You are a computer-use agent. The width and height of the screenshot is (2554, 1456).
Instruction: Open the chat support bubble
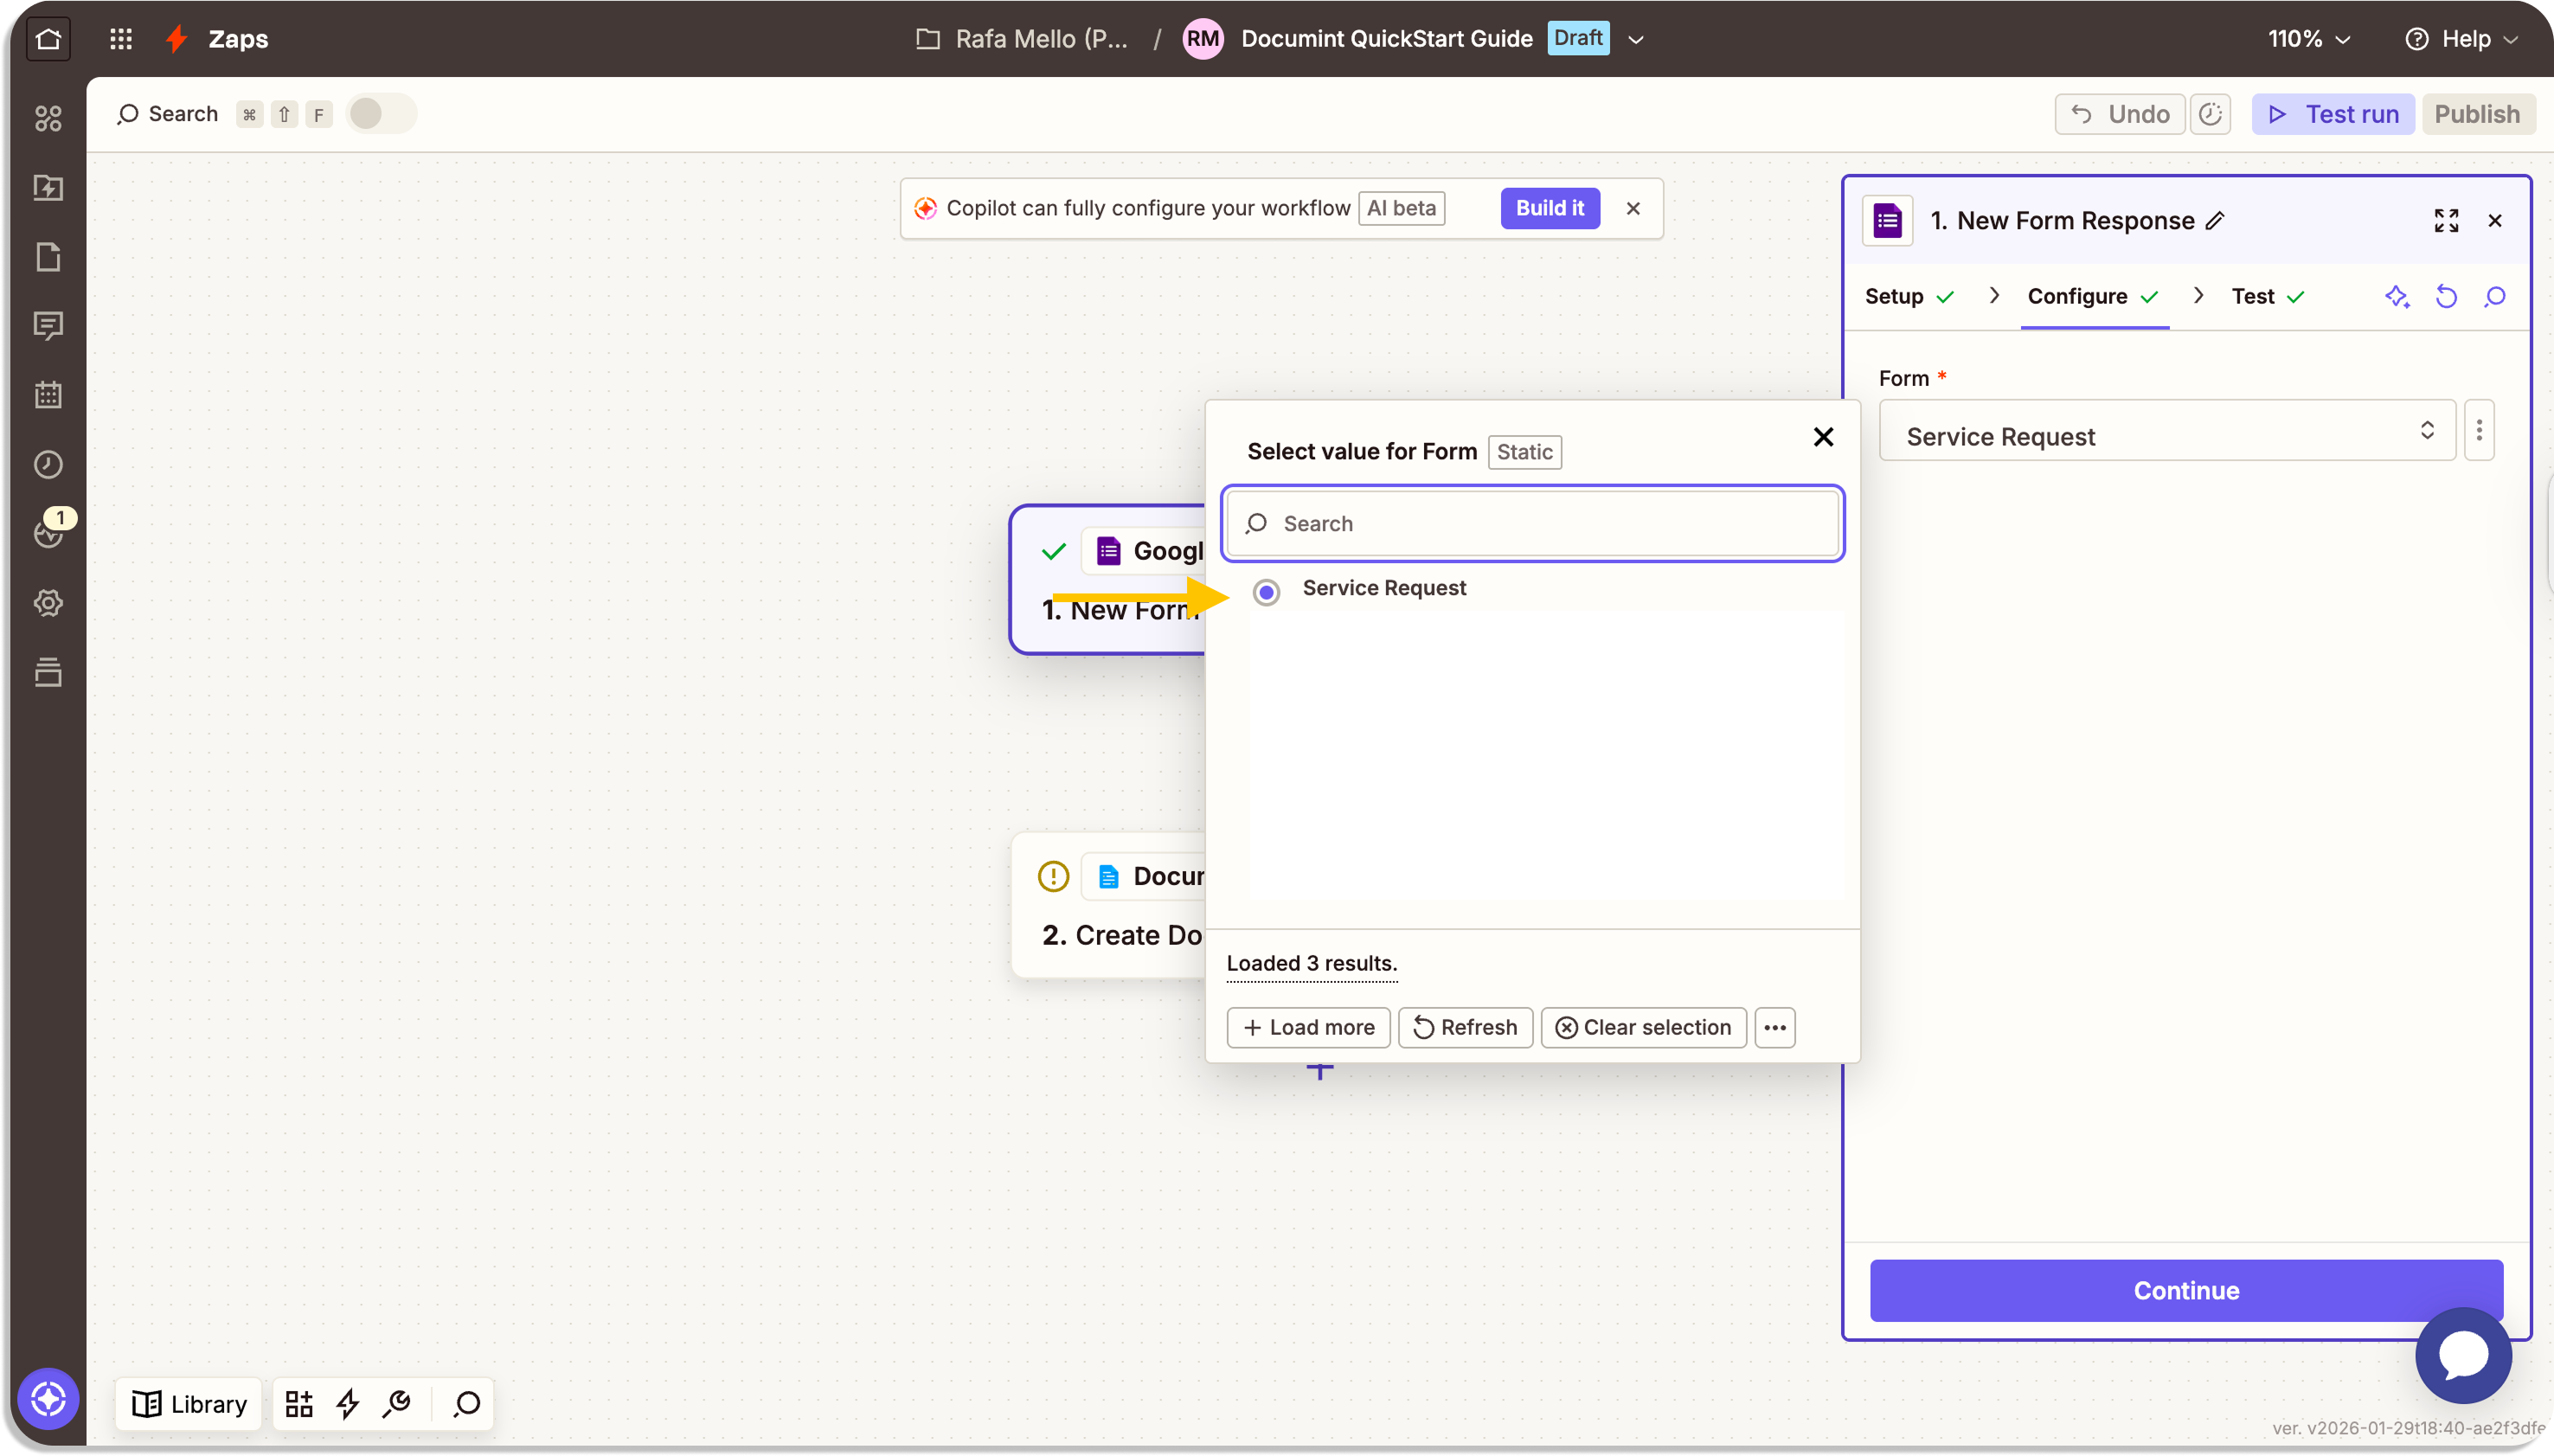coord(2462,1355)
